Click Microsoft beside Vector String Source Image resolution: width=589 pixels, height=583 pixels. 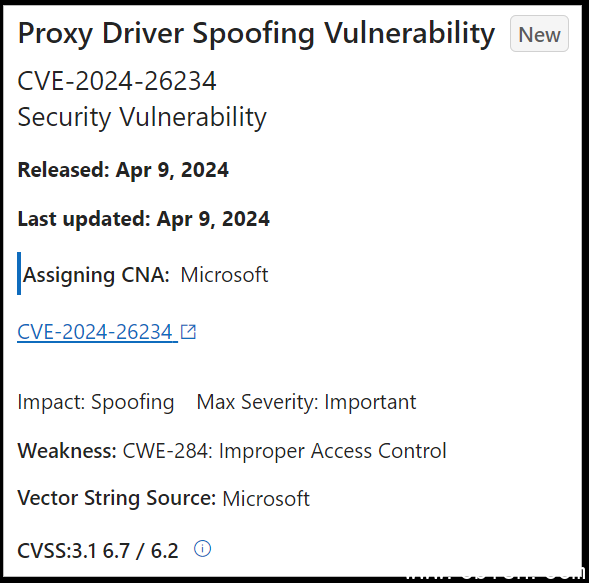tap(266, 499)
